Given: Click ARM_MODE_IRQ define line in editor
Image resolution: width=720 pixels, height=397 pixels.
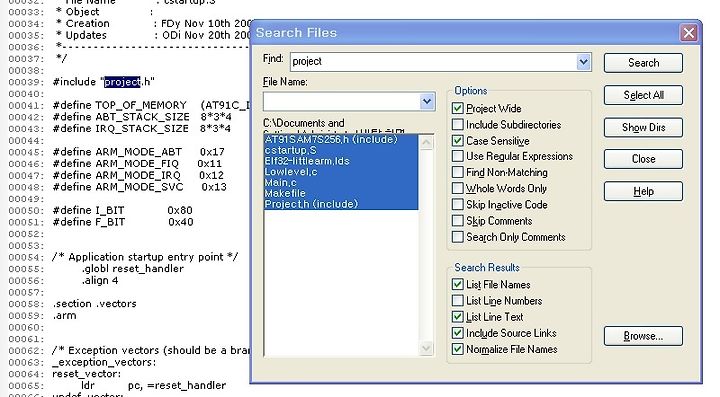Looking at the screenshot, I should [138, 176].
